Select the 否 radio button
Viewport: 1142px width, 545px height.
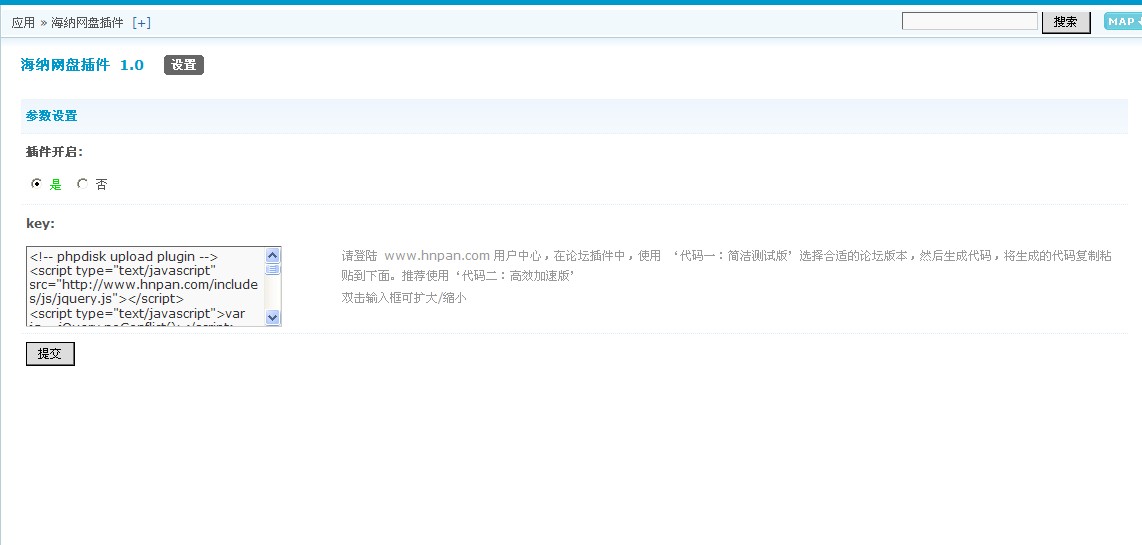[82, 184]
